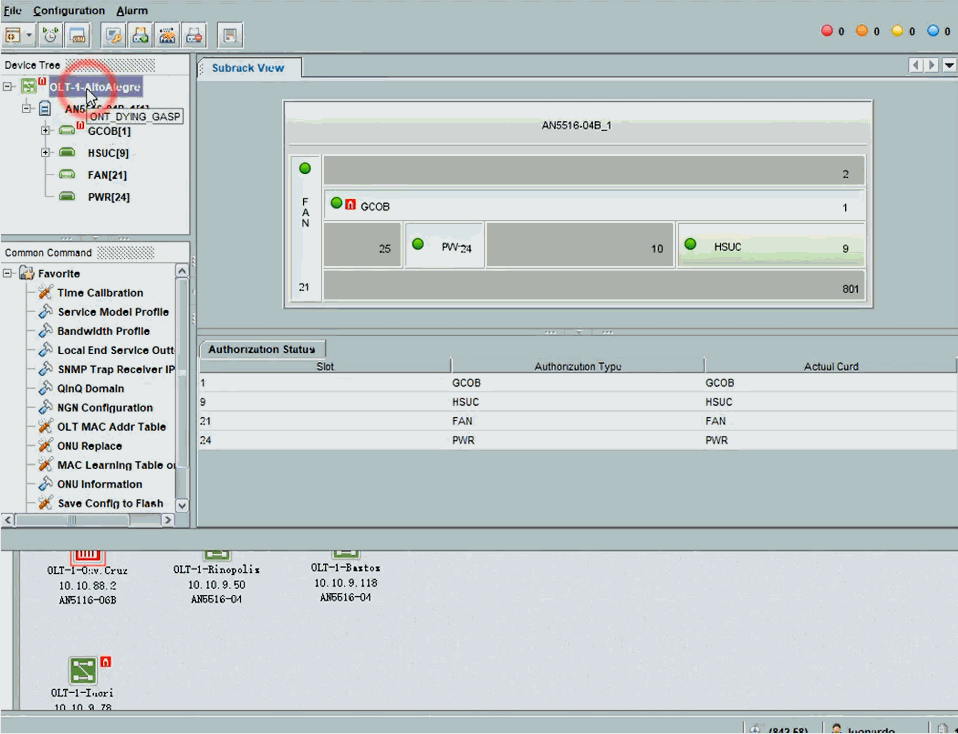Click the '10.10.88.2' address label in topology
Viewport: 958px width, 734px height.
87,585
